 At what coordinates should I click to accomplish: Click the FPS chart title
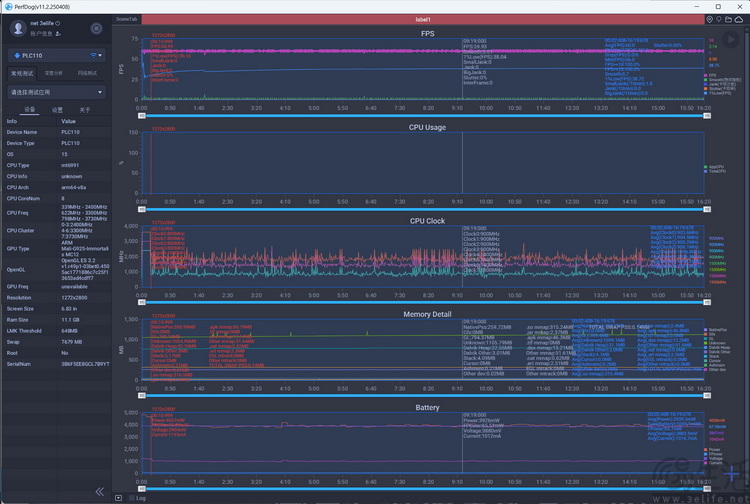pos(428,33)
